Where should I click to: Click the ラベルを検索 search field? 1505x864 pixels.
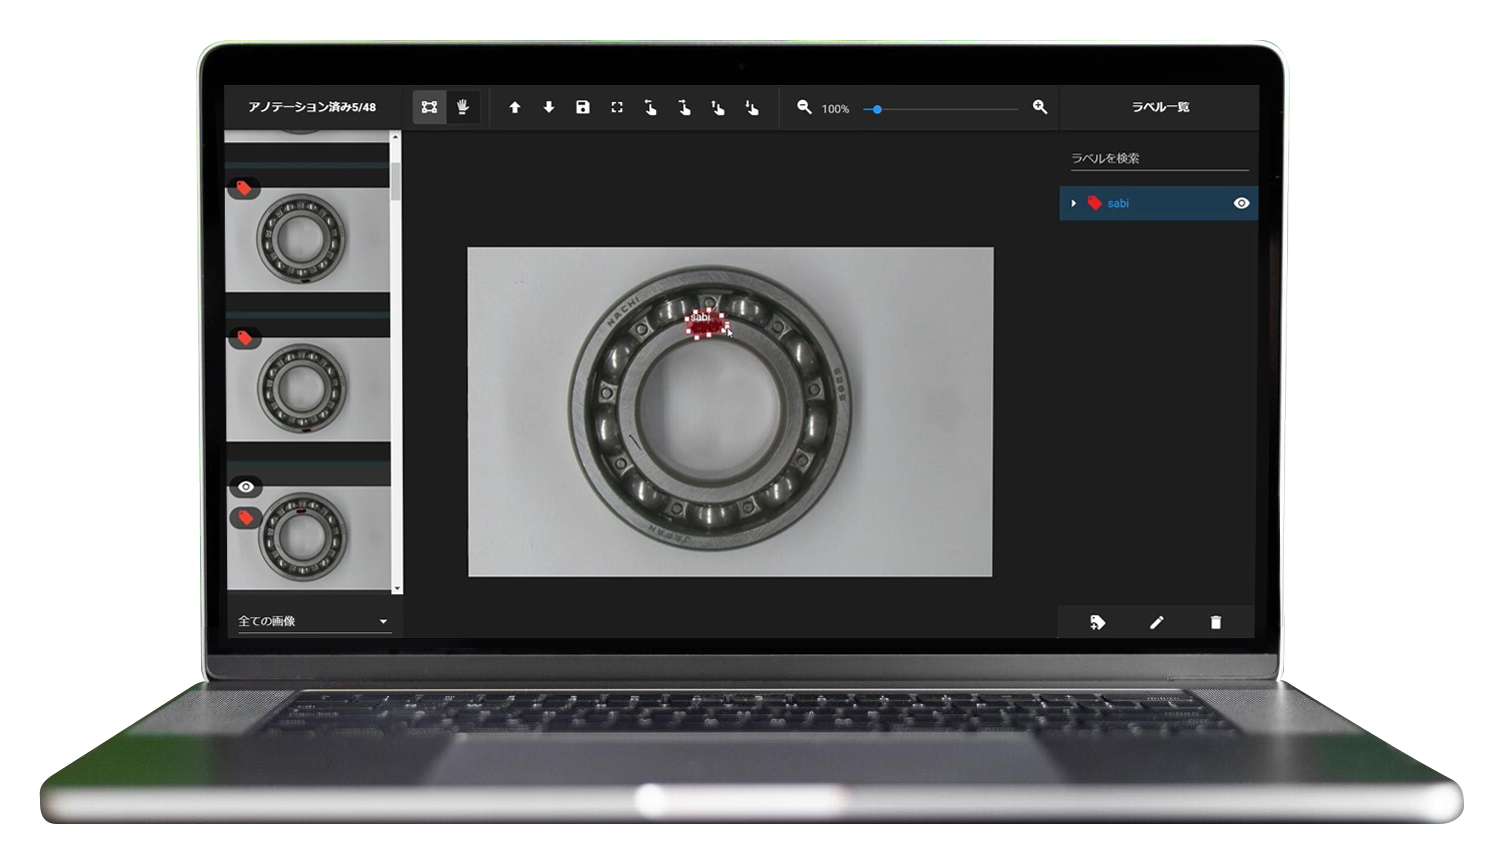tap(1159, 158)
